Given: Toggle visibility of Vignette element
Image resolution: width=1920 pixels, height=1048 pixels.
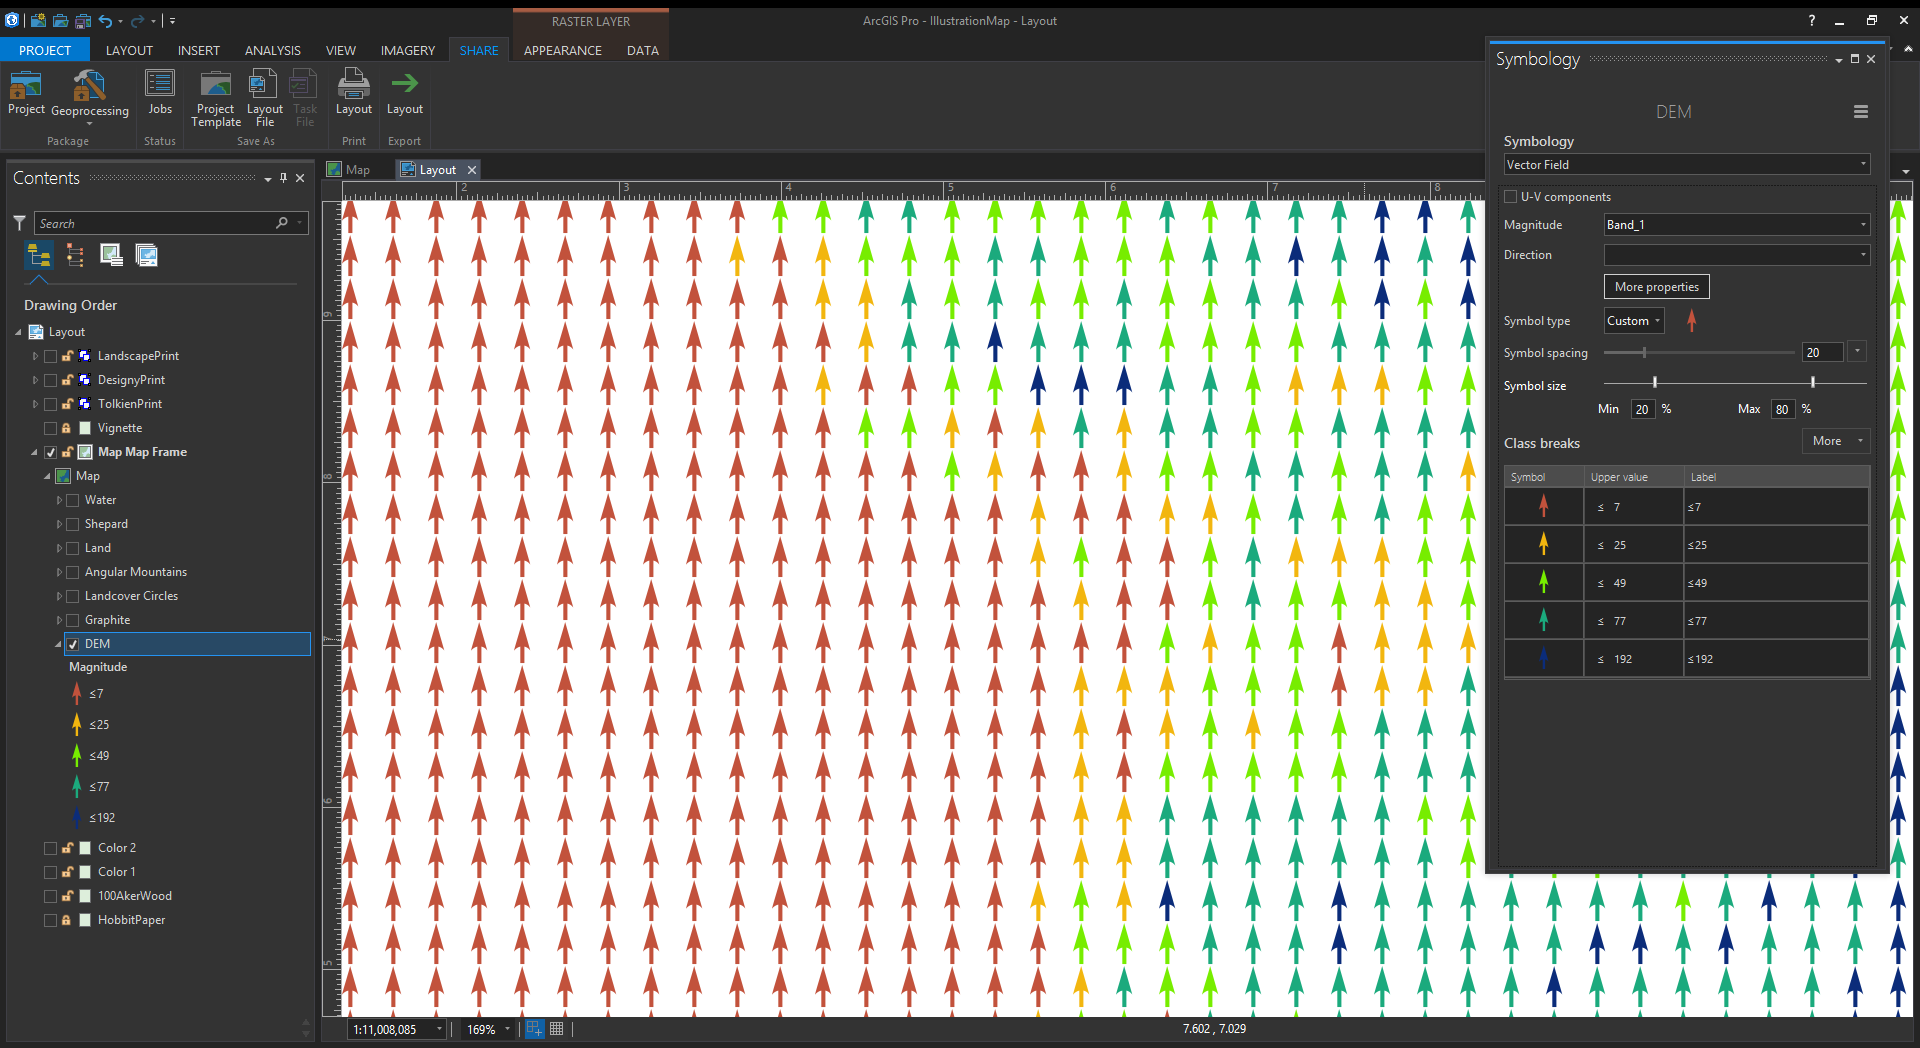Looking at the screenshot, I should point(50,428).
